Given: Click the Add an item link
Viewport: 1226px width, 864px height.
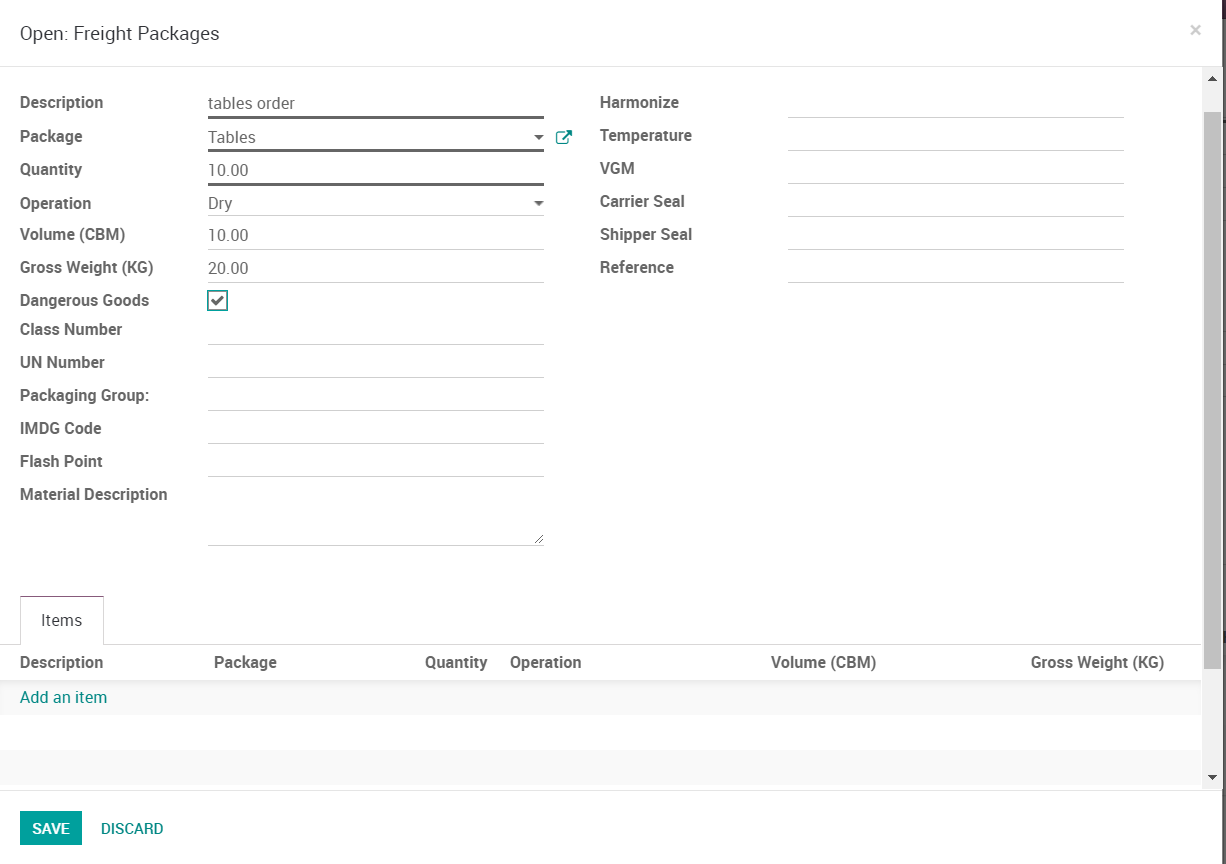Looking at the screenshot, I should pos(64,697).
